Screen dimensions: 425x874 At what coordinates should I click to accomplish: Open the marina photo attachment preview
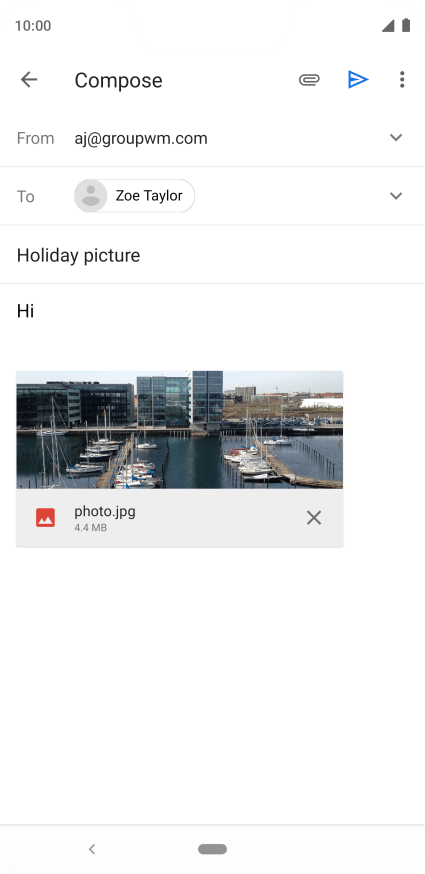click(x=180, y=430)
